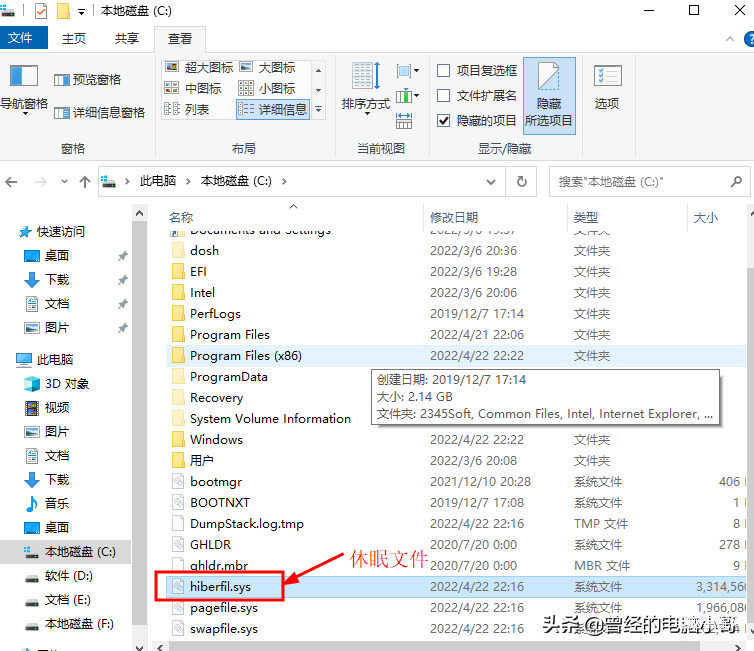Open the quick access toolbar dropdown
Viewport: 754px width, 651px height.
(82, 12)
